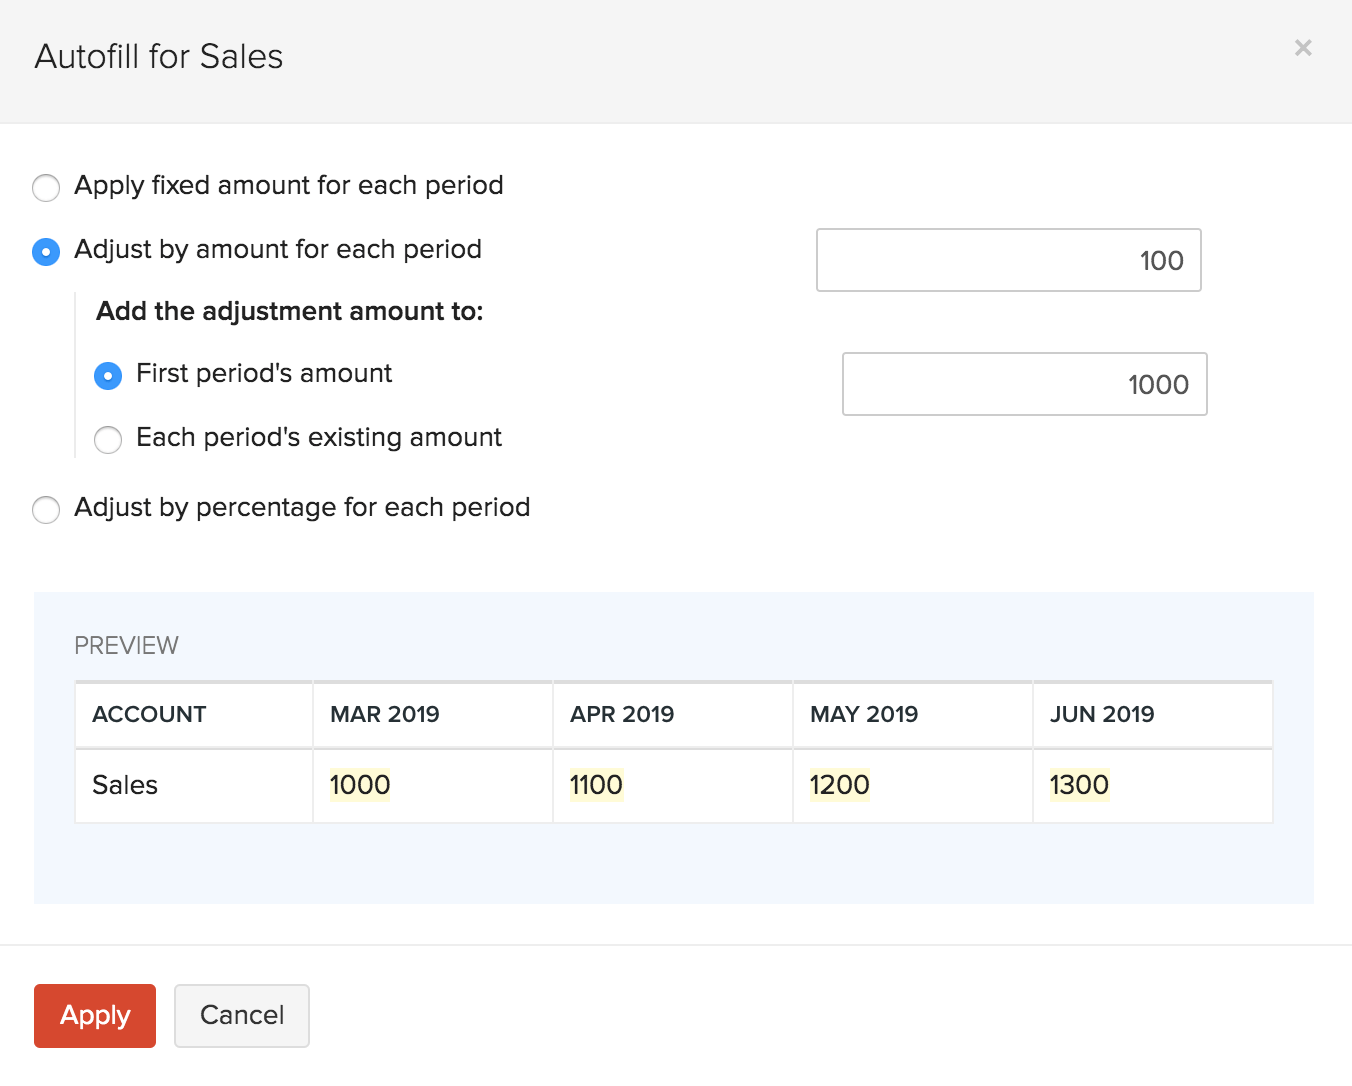Click the MAY 2019 column header

pyautogui.click(x=864, y=714)
